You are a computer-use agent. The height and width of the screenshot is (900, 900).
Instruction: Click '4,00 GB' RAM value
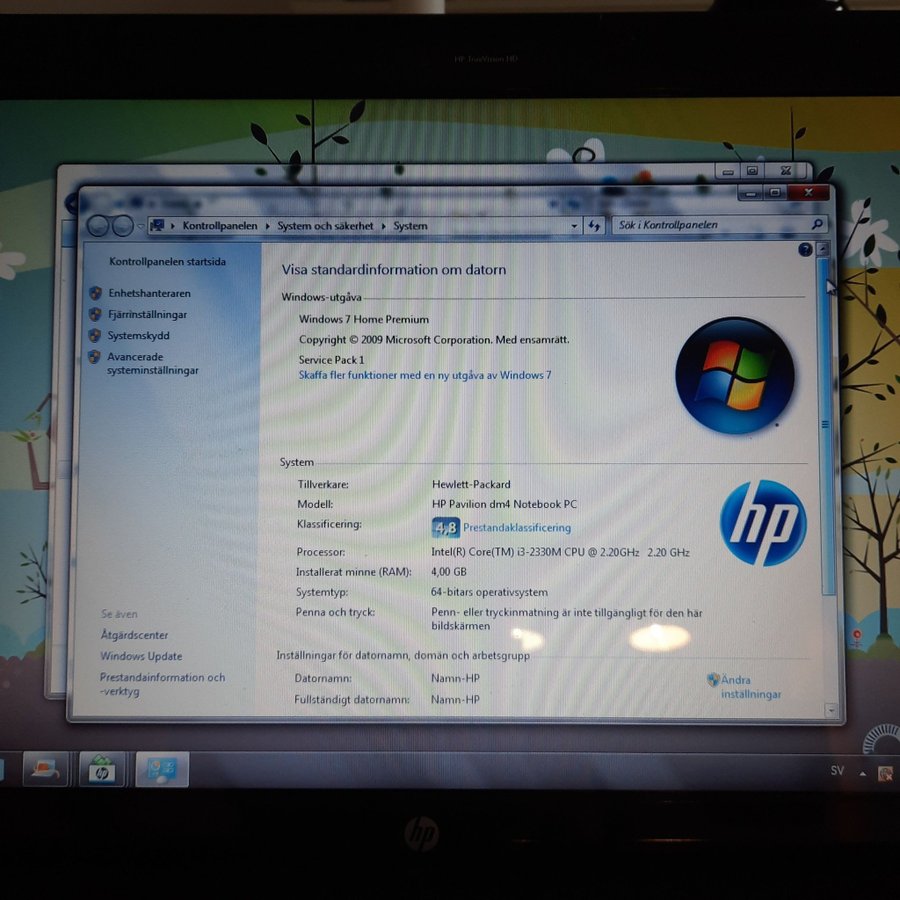pos(448,572)
